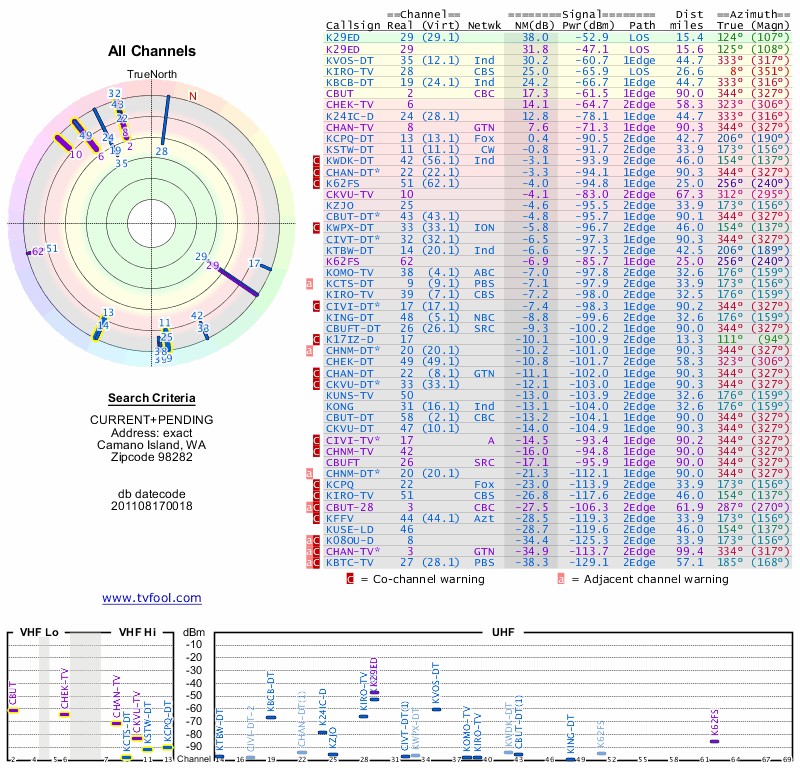Click the adjacent channel icon beside KCTS-DT
Viewport: 800px width, 768px height.
tap(310, 284)
